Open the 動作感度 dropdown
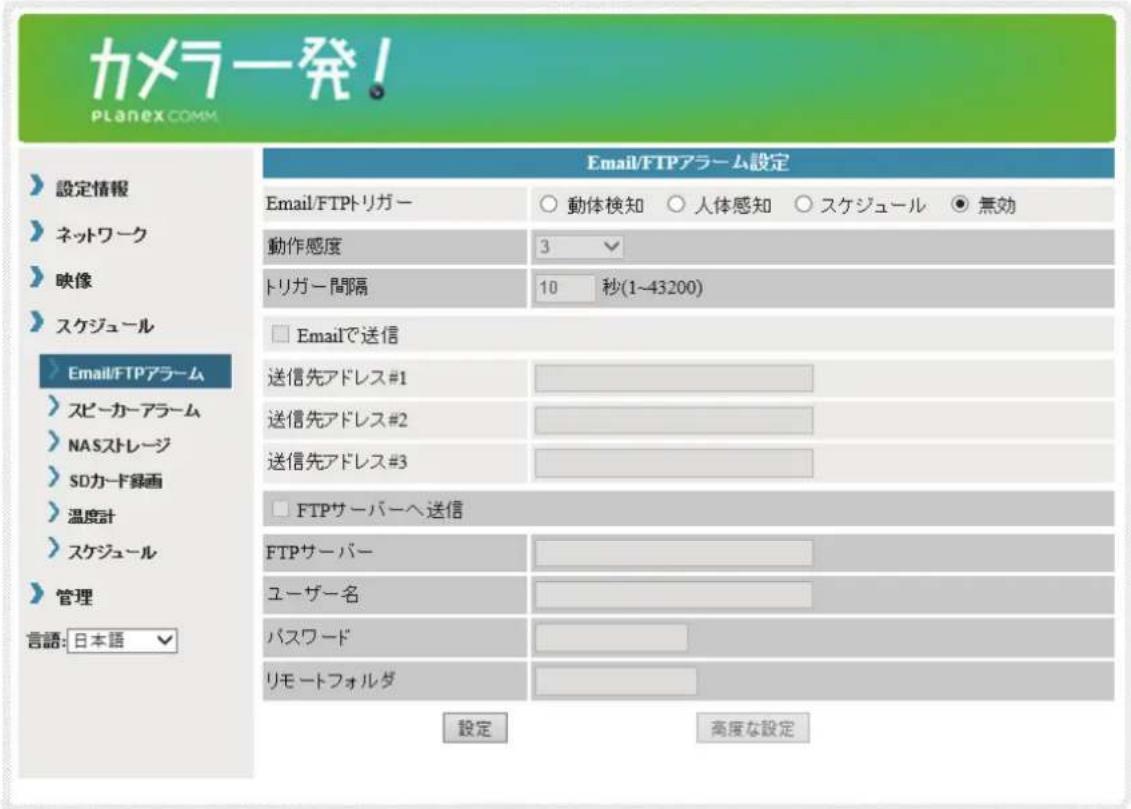 pos(578,247)
